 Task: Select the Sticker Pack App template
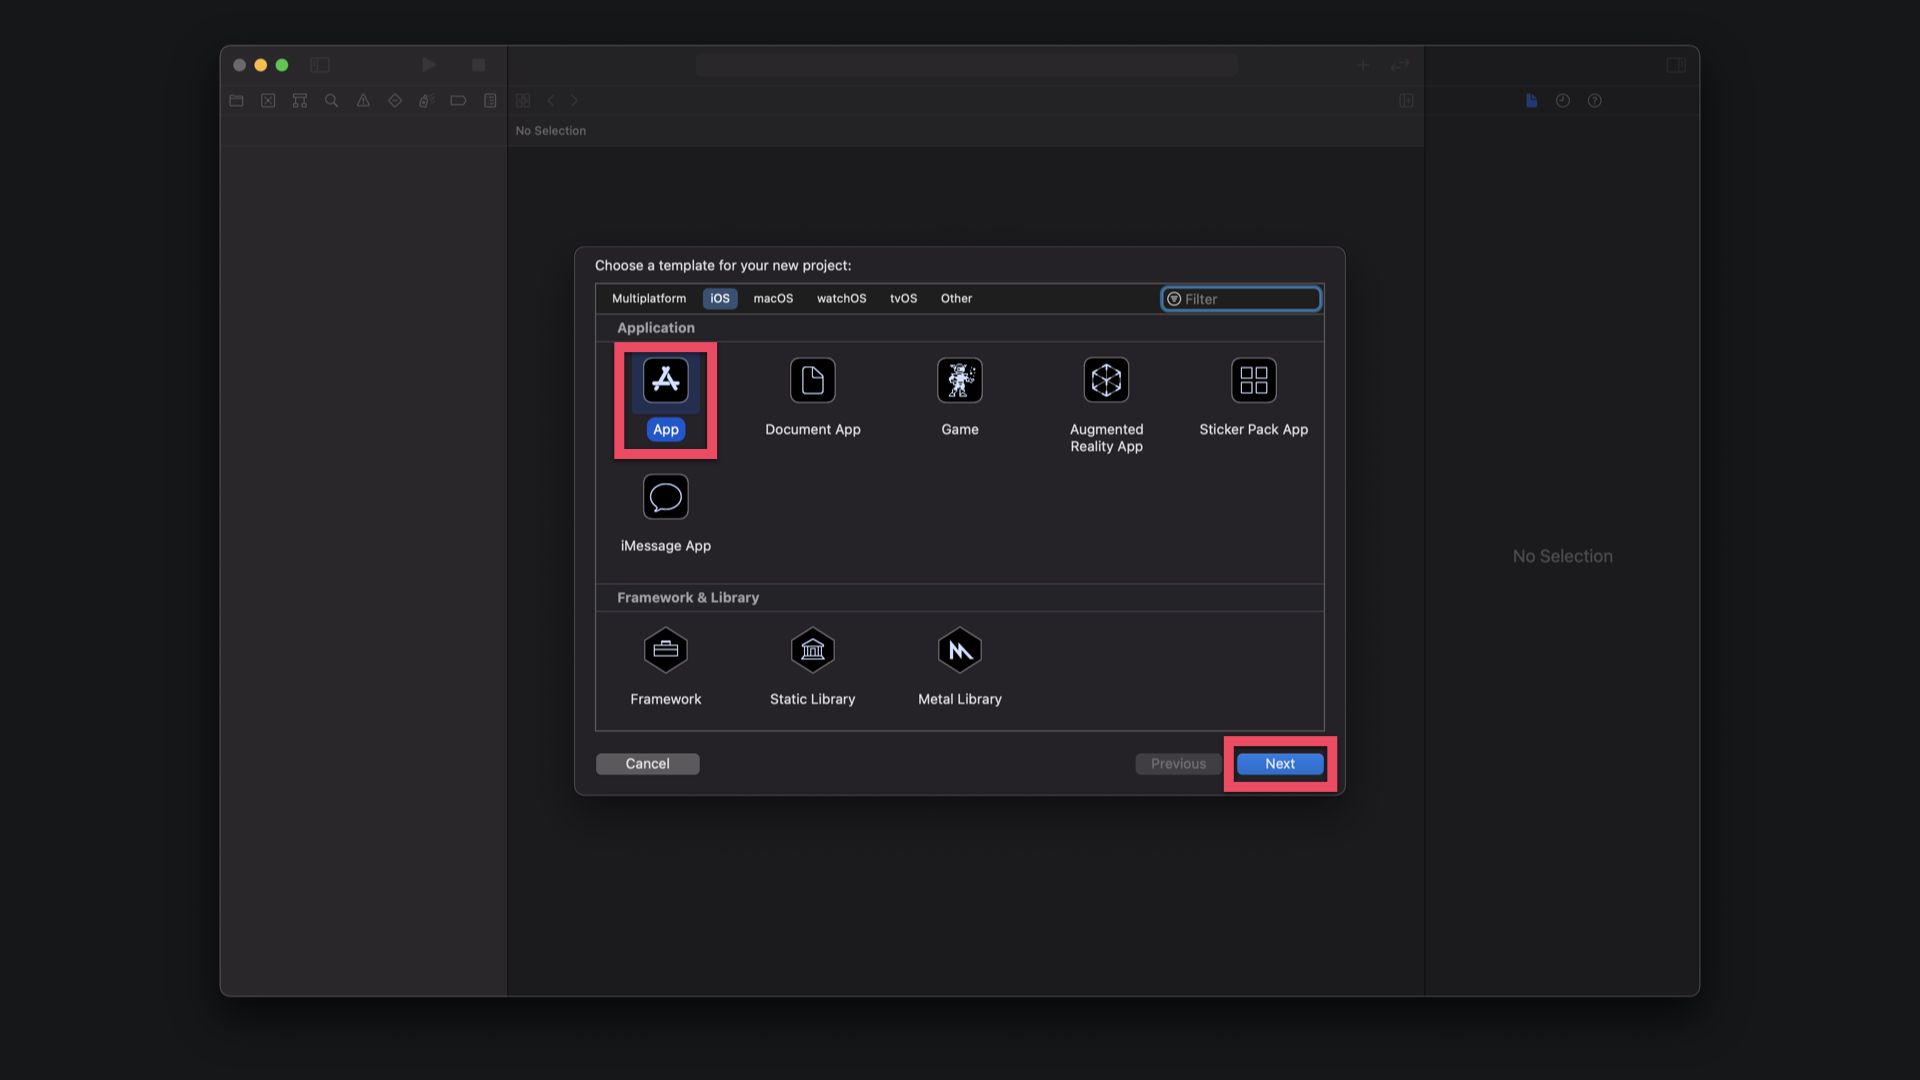tap(1253, 381)
